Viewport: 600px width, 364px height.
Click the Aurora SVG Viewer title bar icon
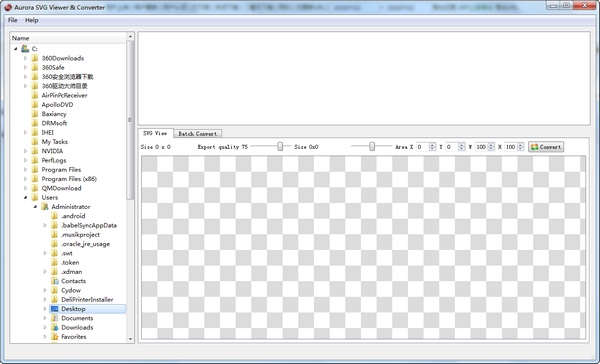tap(8, 7)
